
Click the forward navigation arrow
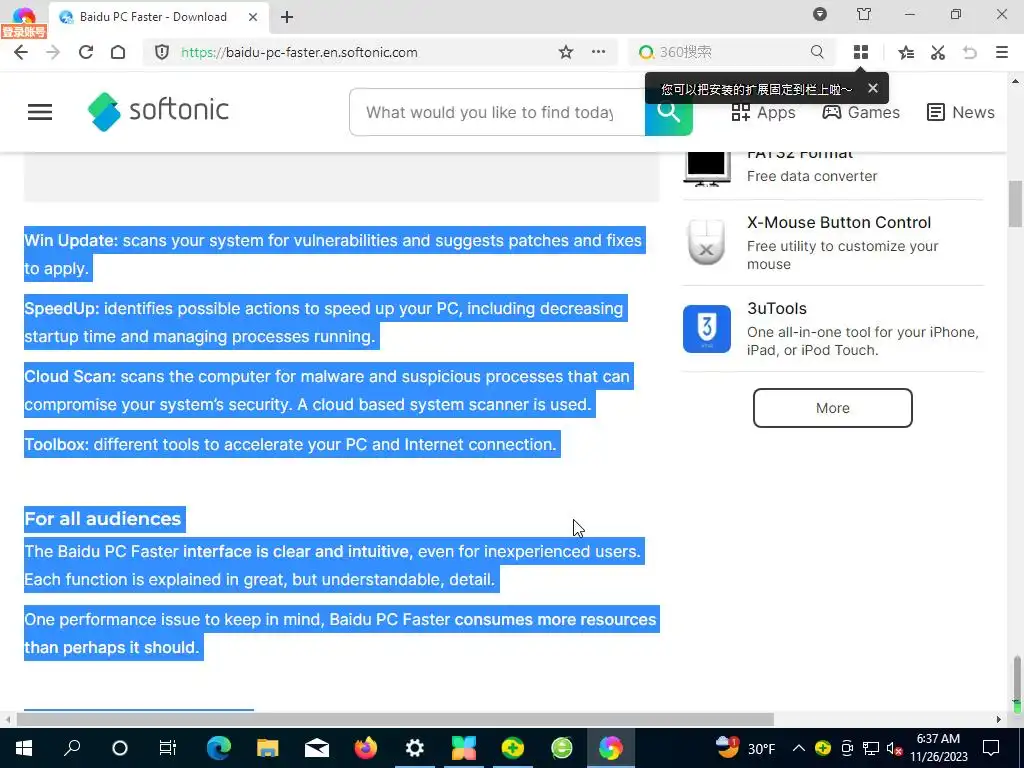(x=53, y=52)
